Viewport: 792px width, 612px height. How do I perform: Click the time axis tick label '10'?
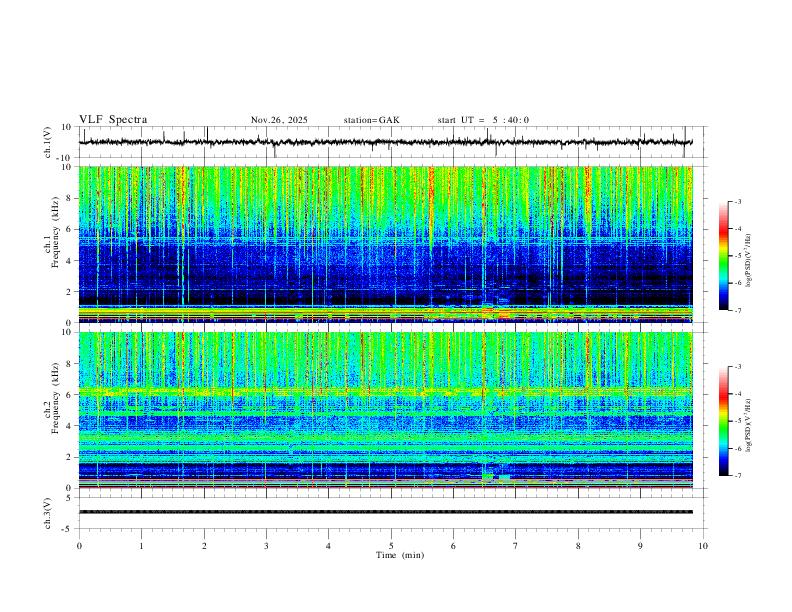click(703, 546)
